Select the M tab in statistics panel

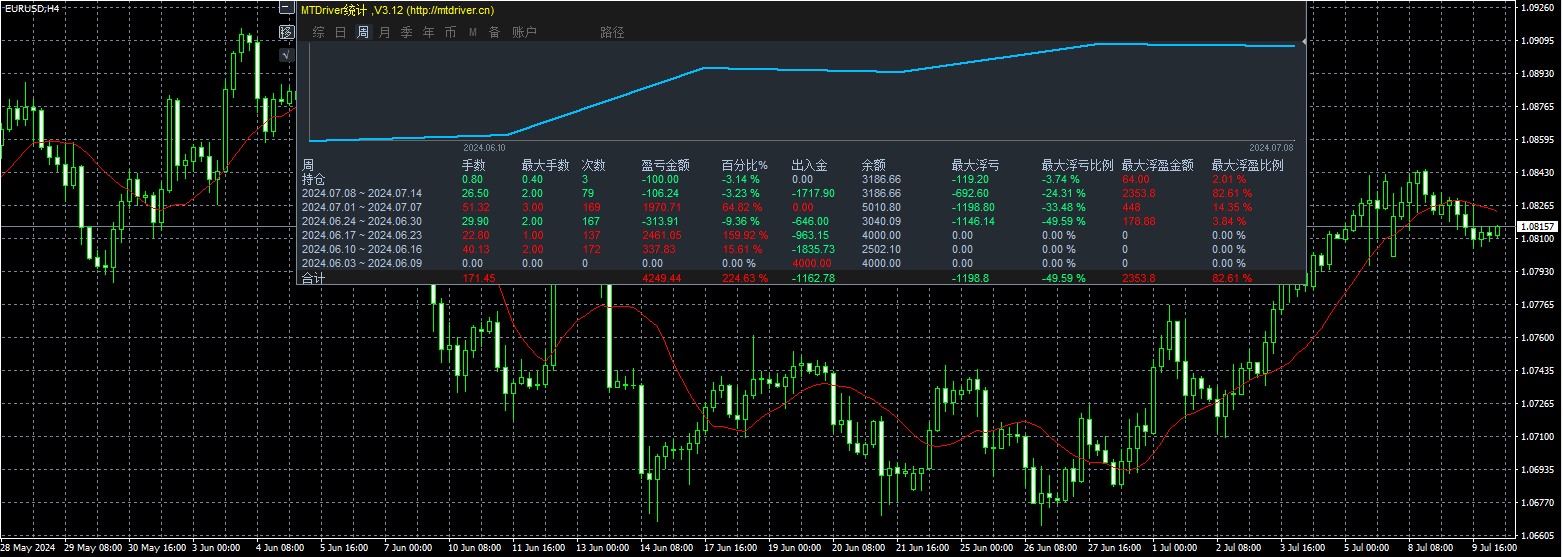(x=473, y=32)
